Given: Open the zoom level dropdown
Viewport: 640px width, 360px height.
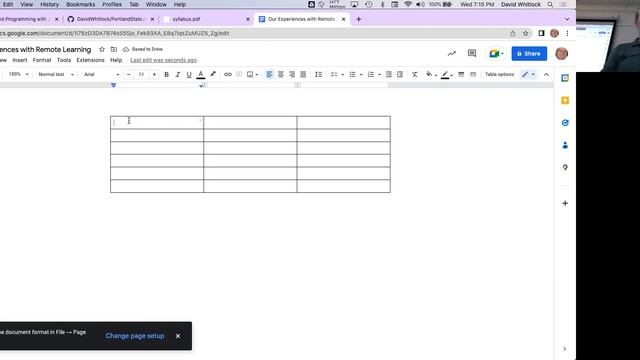Looking at the screenshot, I should click(x=19, y=74).
